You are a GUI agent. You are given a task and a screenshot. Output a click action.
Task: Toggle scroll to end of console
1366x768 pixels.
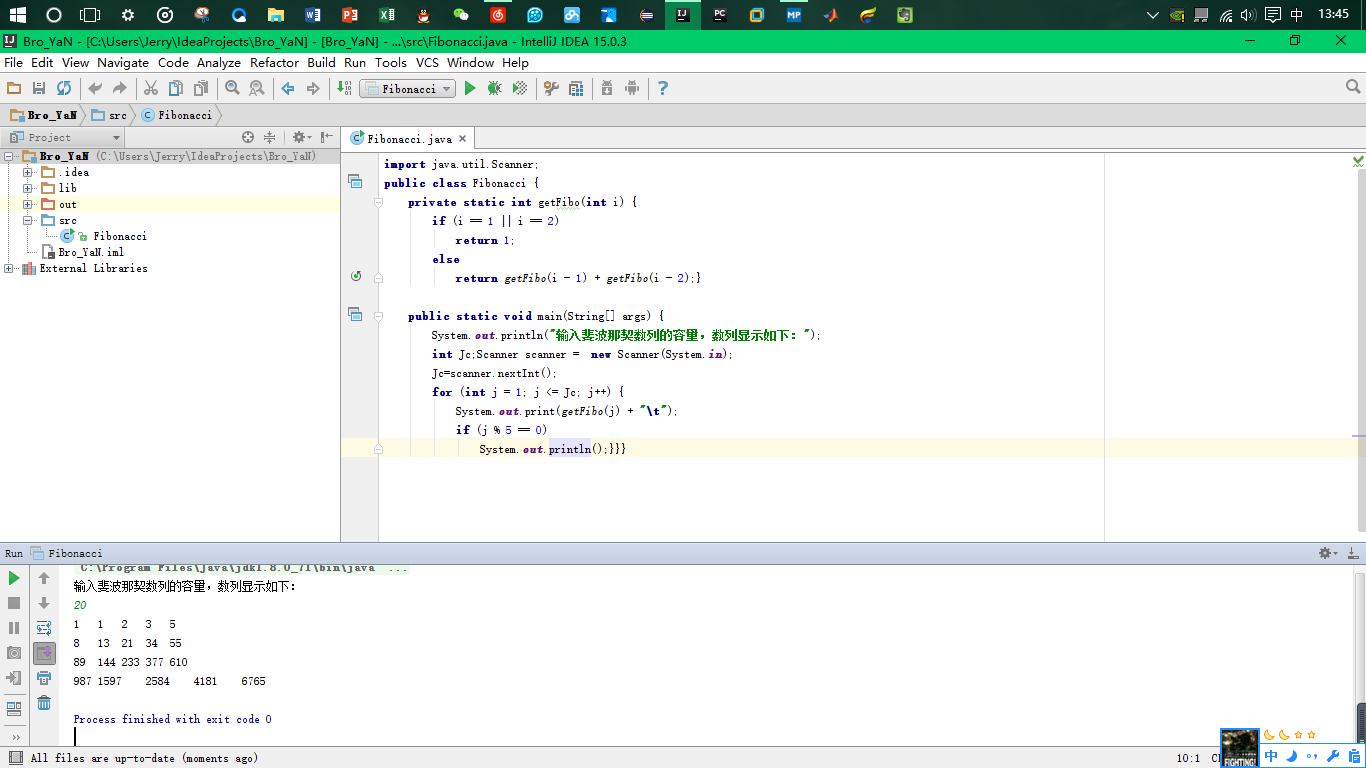pyautogui.click(x=44, y=653)
